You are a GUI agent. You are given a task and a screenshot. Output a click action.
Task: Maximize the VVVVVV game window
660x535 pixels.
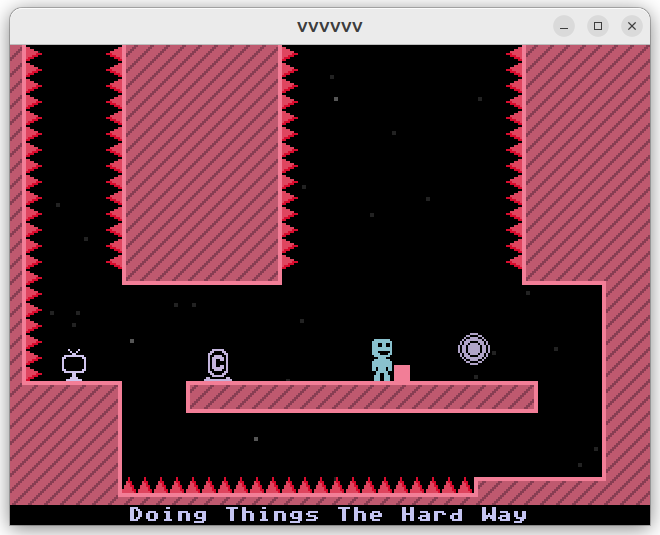(x=598, y=26)
